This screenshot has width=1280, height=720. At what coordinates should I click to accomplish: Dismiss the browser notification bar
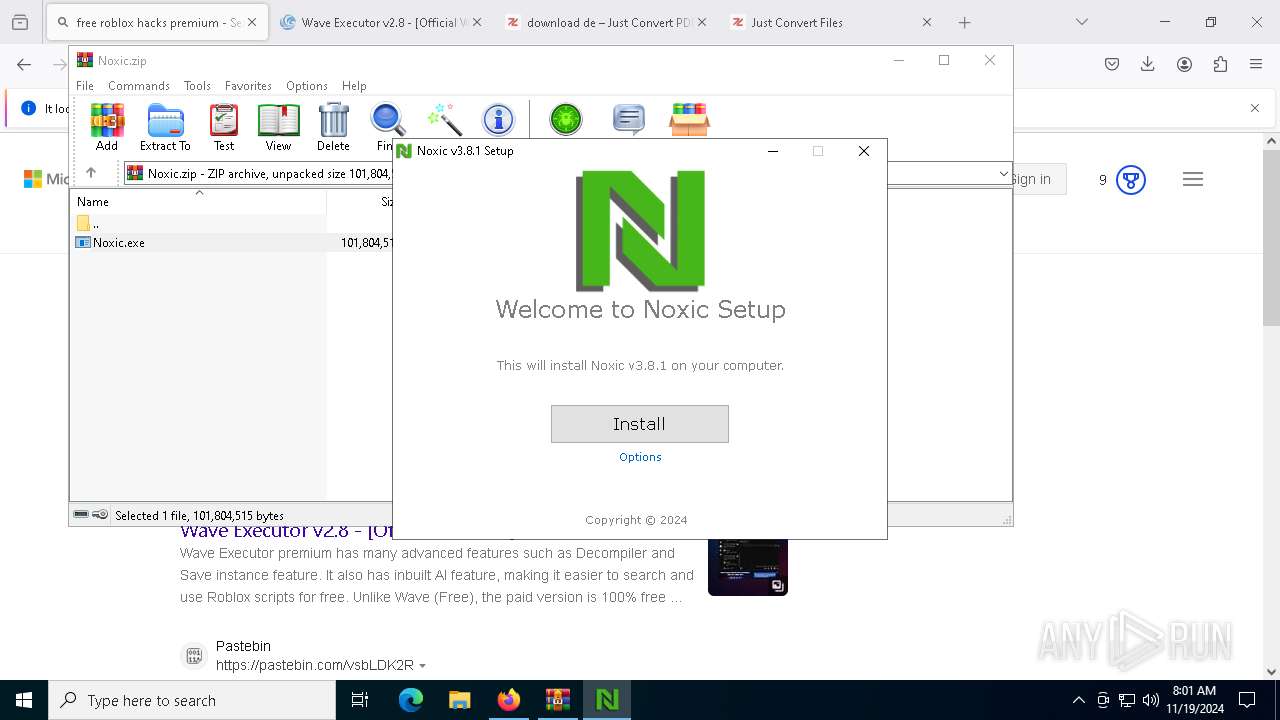1255,108
